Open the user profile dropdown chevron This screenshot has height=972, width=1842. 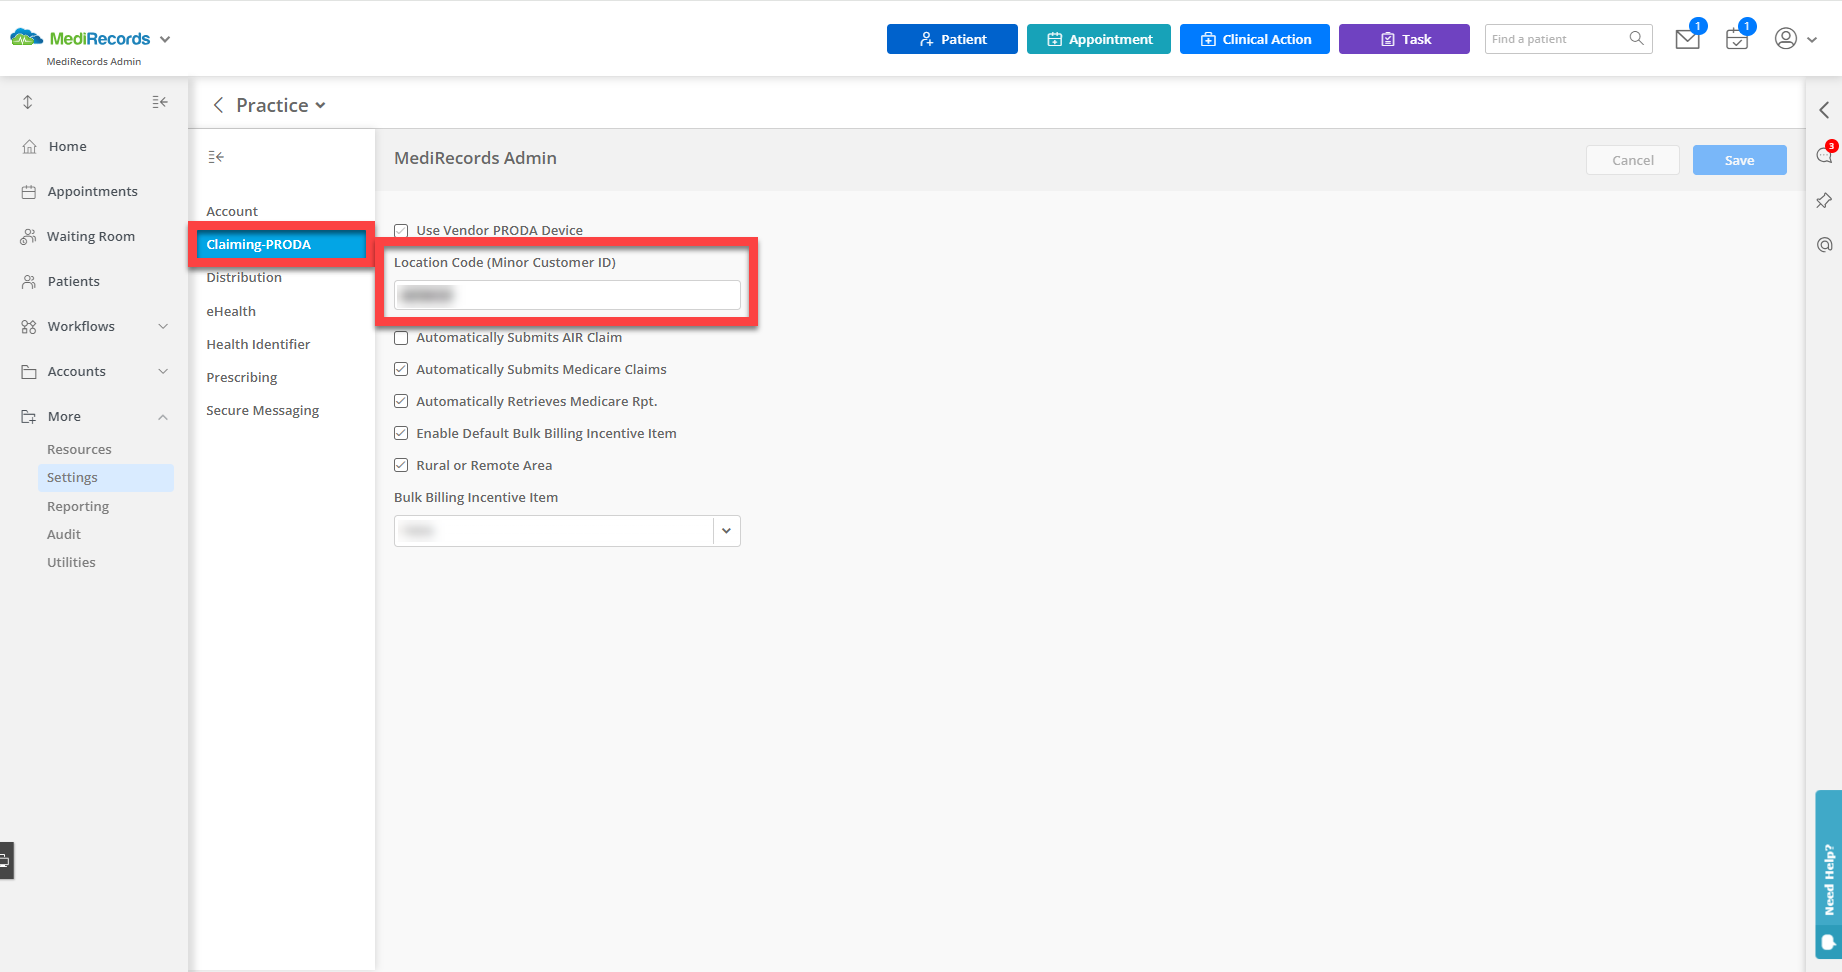(x=1812, y=40)
